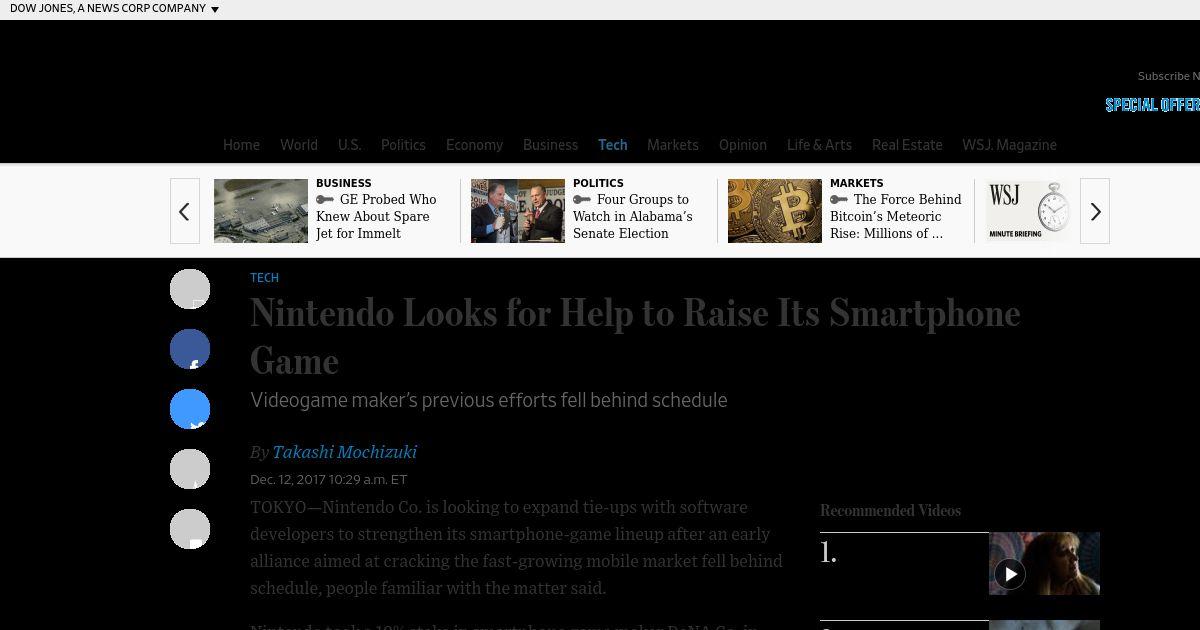The height and width of the screenshot is (630, 1200).
Task: Open Life & Arts section
Action: [819, 145]
